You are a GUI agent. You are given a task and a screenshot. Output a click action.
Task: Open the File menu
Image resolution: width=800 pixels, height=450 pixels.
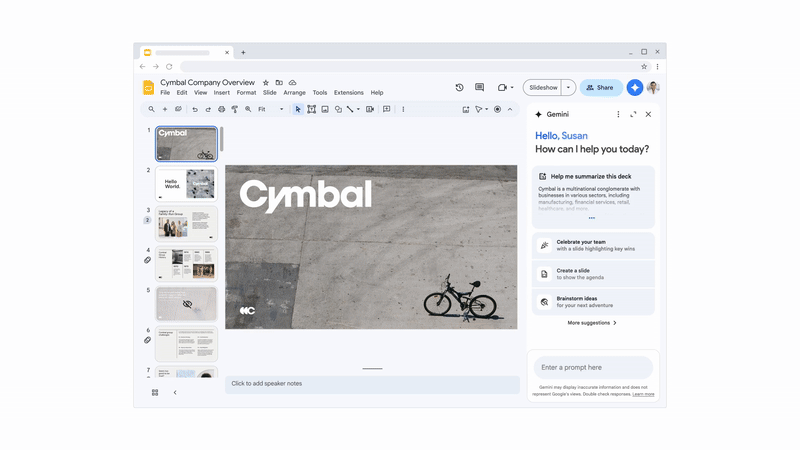pyautogui.click(x=165, y=93)
